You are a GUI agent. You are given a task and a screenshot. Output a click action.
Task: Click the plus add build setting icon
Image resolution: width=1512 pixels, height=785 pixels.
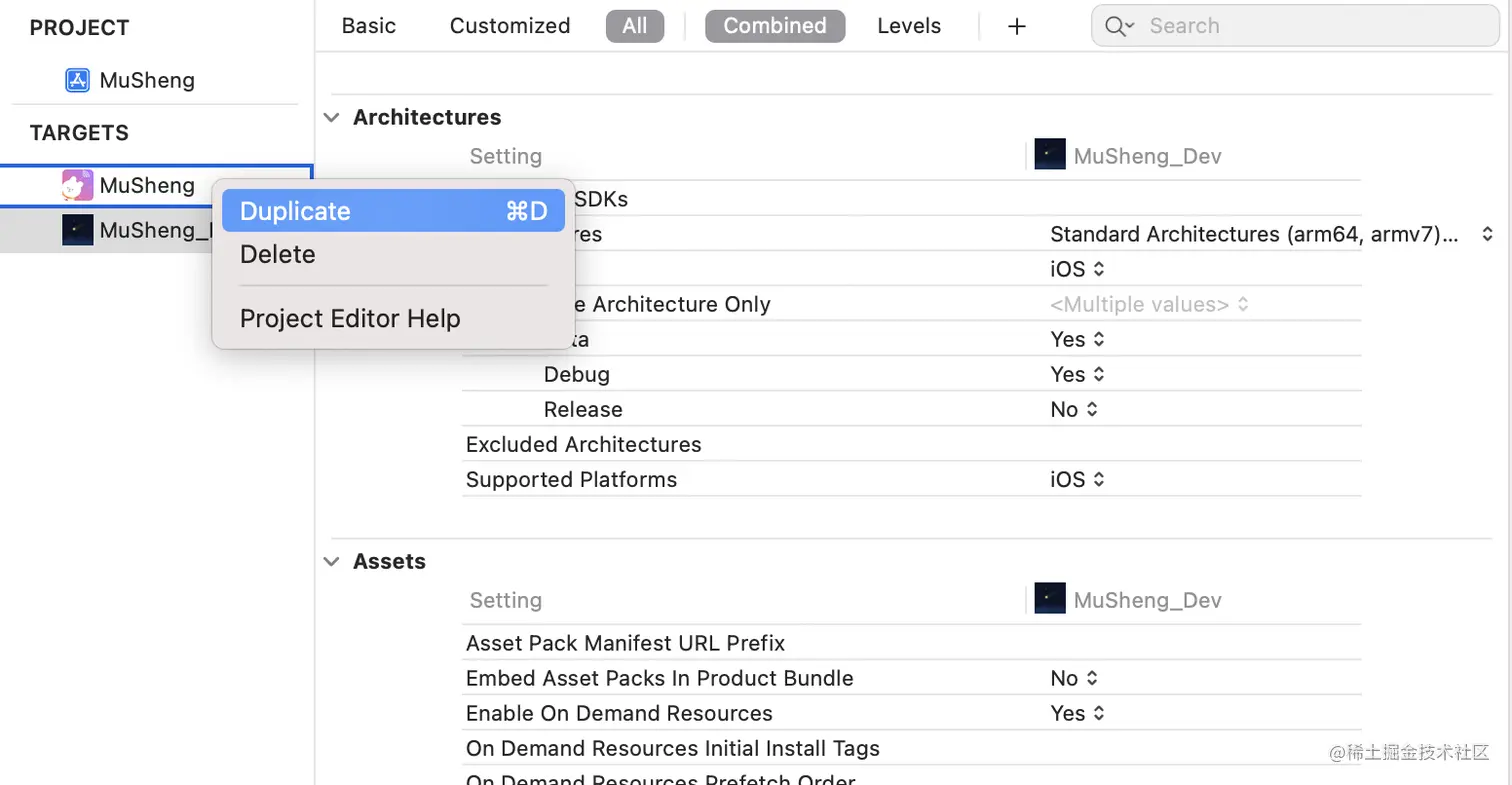pyautogui.click(x=1016, y=26)
